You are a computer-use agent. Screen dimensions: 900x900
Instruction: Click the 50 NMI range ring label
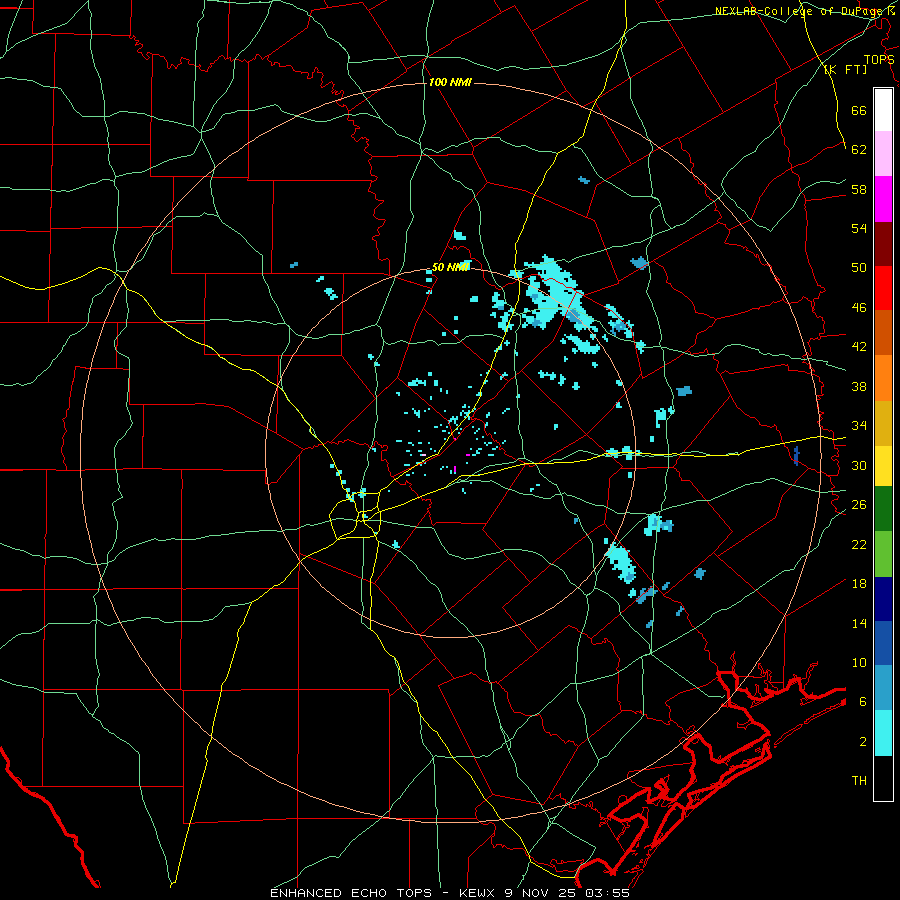(451, 267)
